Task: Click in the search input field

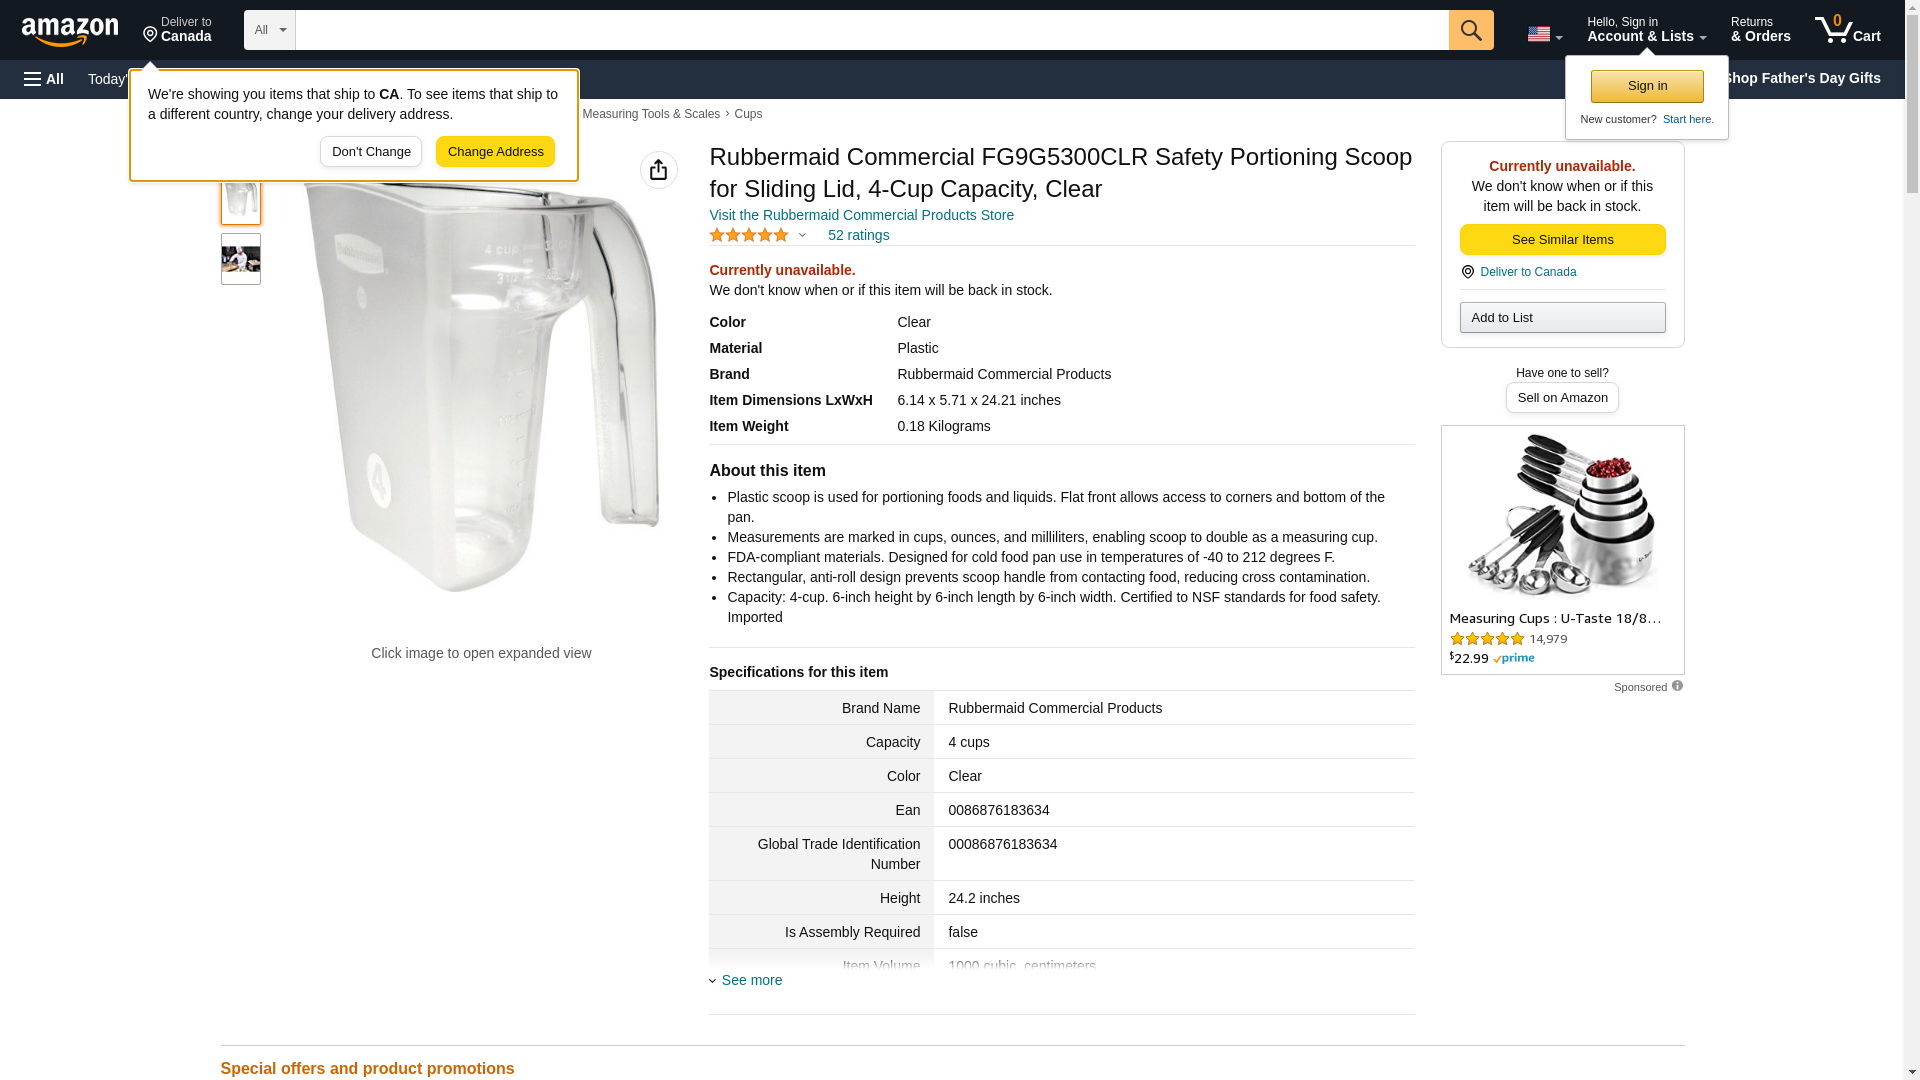Action: (x=870, y=30)
